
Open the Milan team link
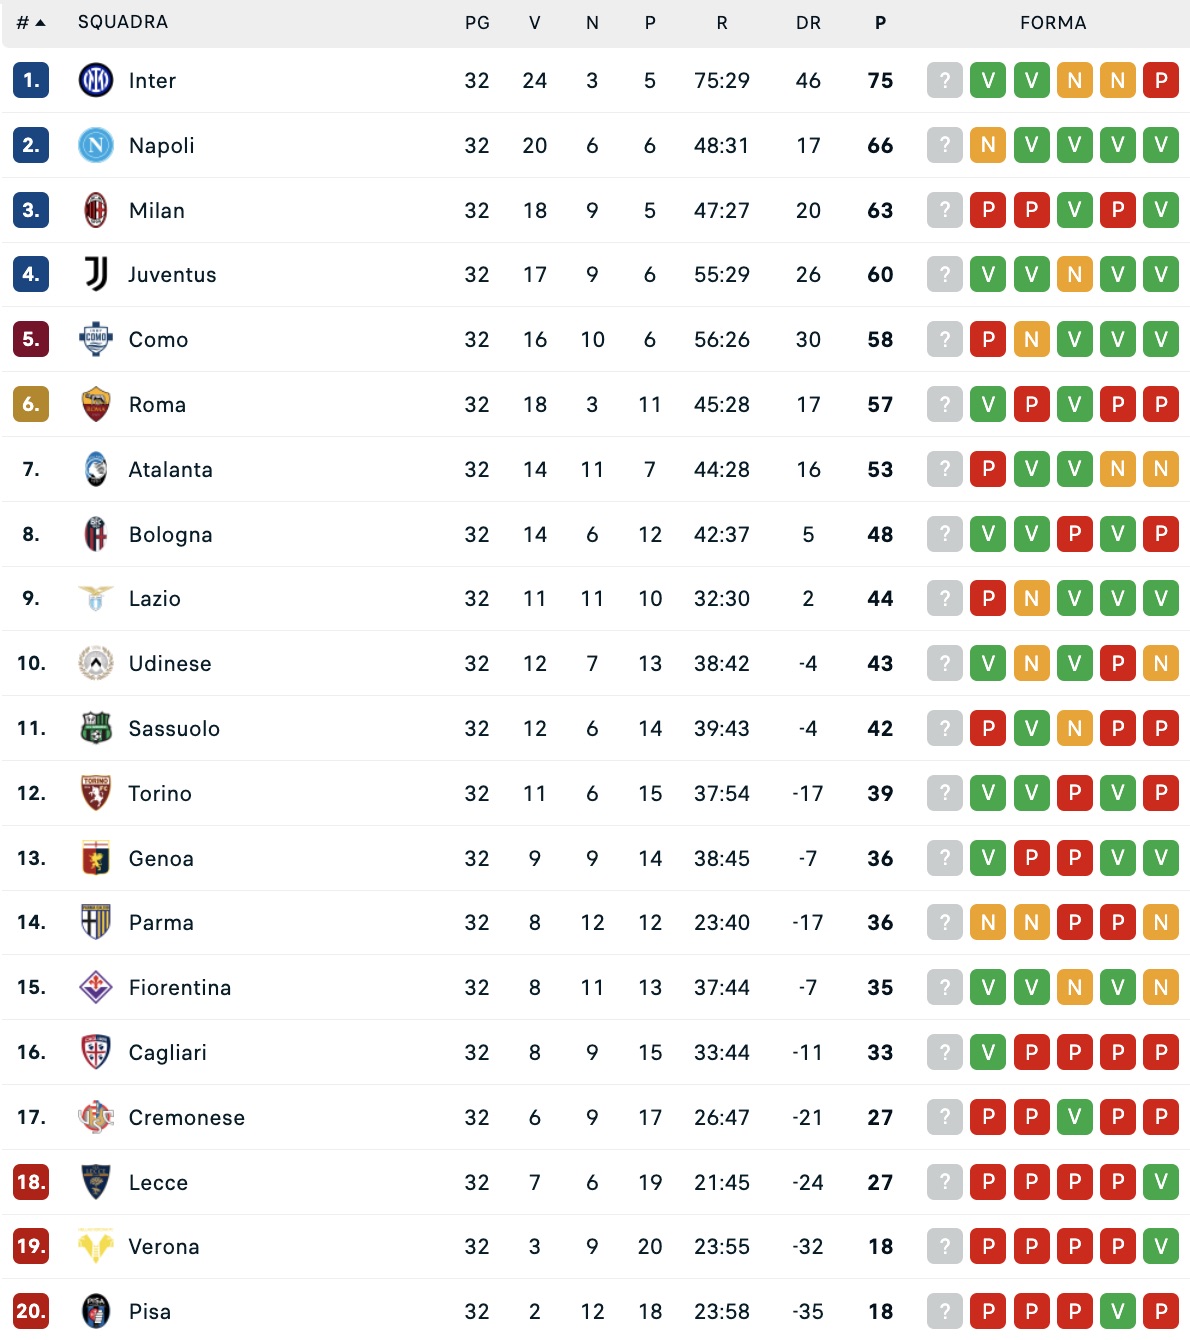(157, 210)
